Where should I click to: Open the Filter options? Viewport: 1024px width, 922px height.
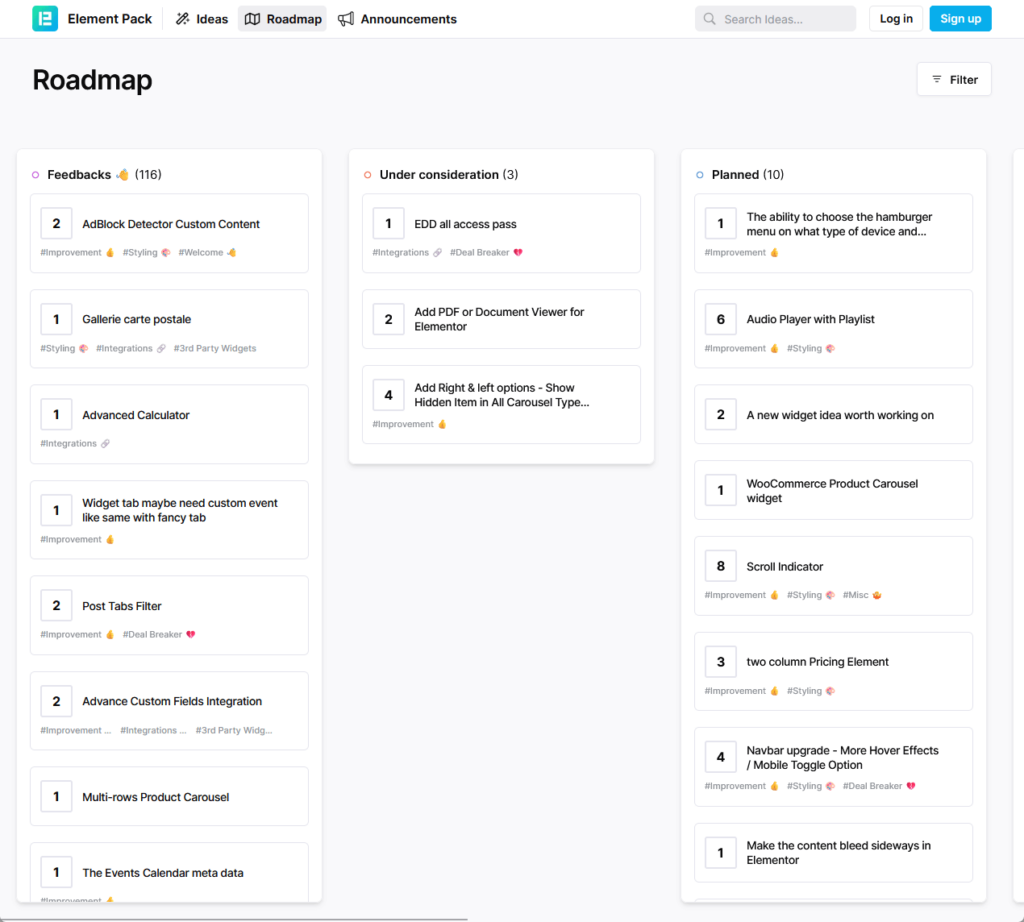[x=954, y=80]
